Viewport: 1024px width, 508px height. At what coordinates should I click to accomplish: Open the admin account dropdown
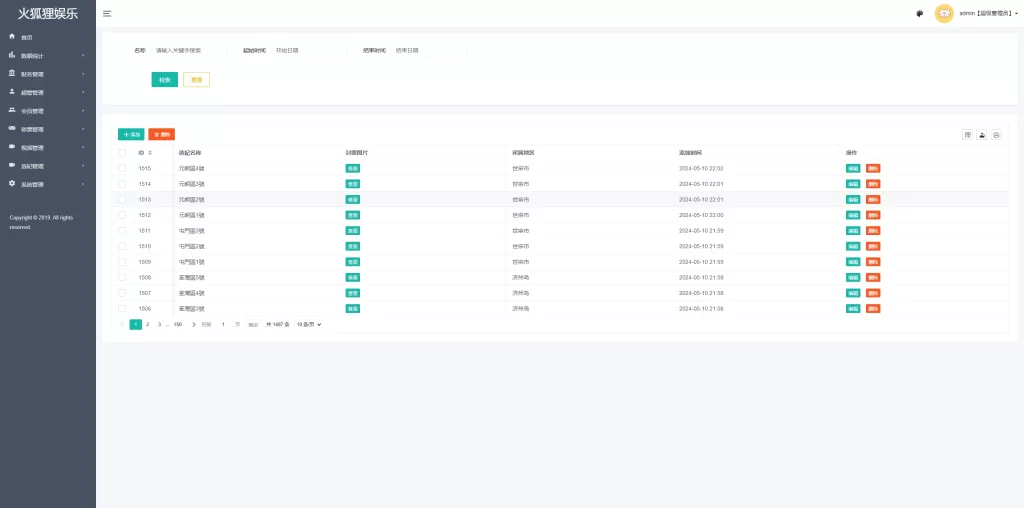click(x=989, y=13)
